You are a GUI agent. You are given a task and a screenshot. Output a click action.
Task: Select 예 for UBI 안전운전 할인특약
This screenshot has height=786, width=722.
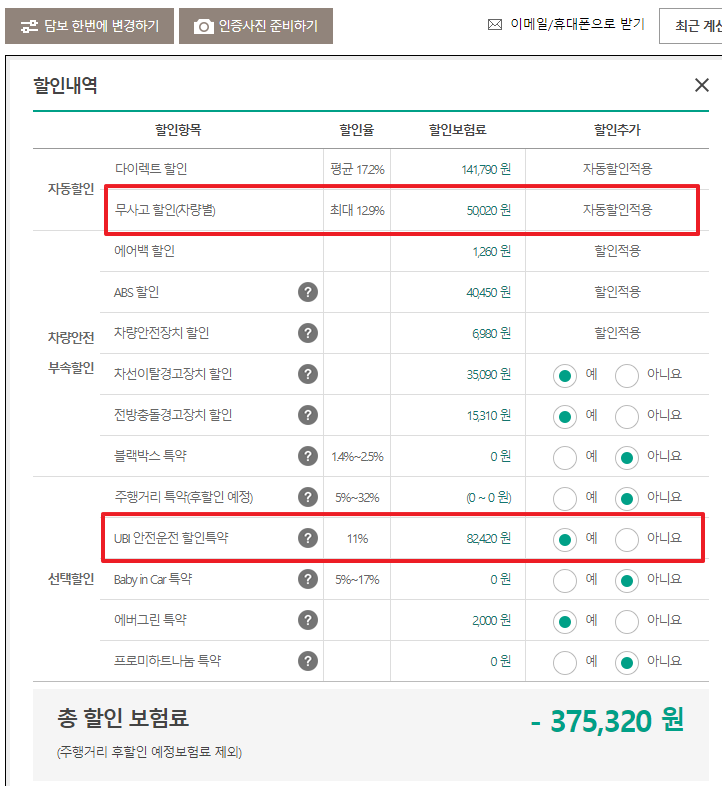tap(565, 540)
